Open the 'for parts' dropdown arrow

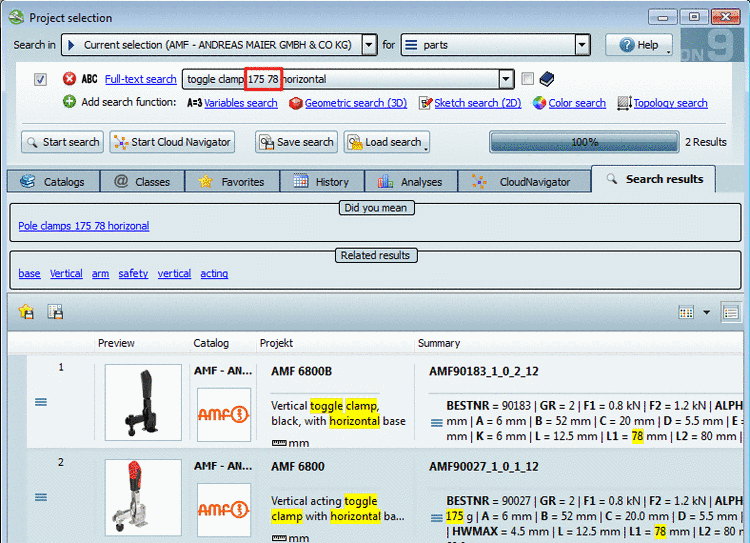click(582, 45)
